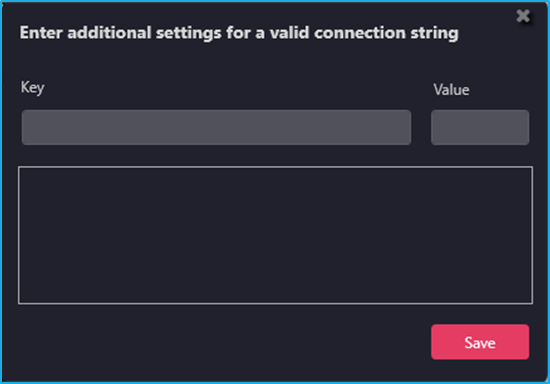Click the gray cross close icon
Image resolution: width=550 pixels, height=384 pixels.
pyautogui.click(x=523, y=16)
